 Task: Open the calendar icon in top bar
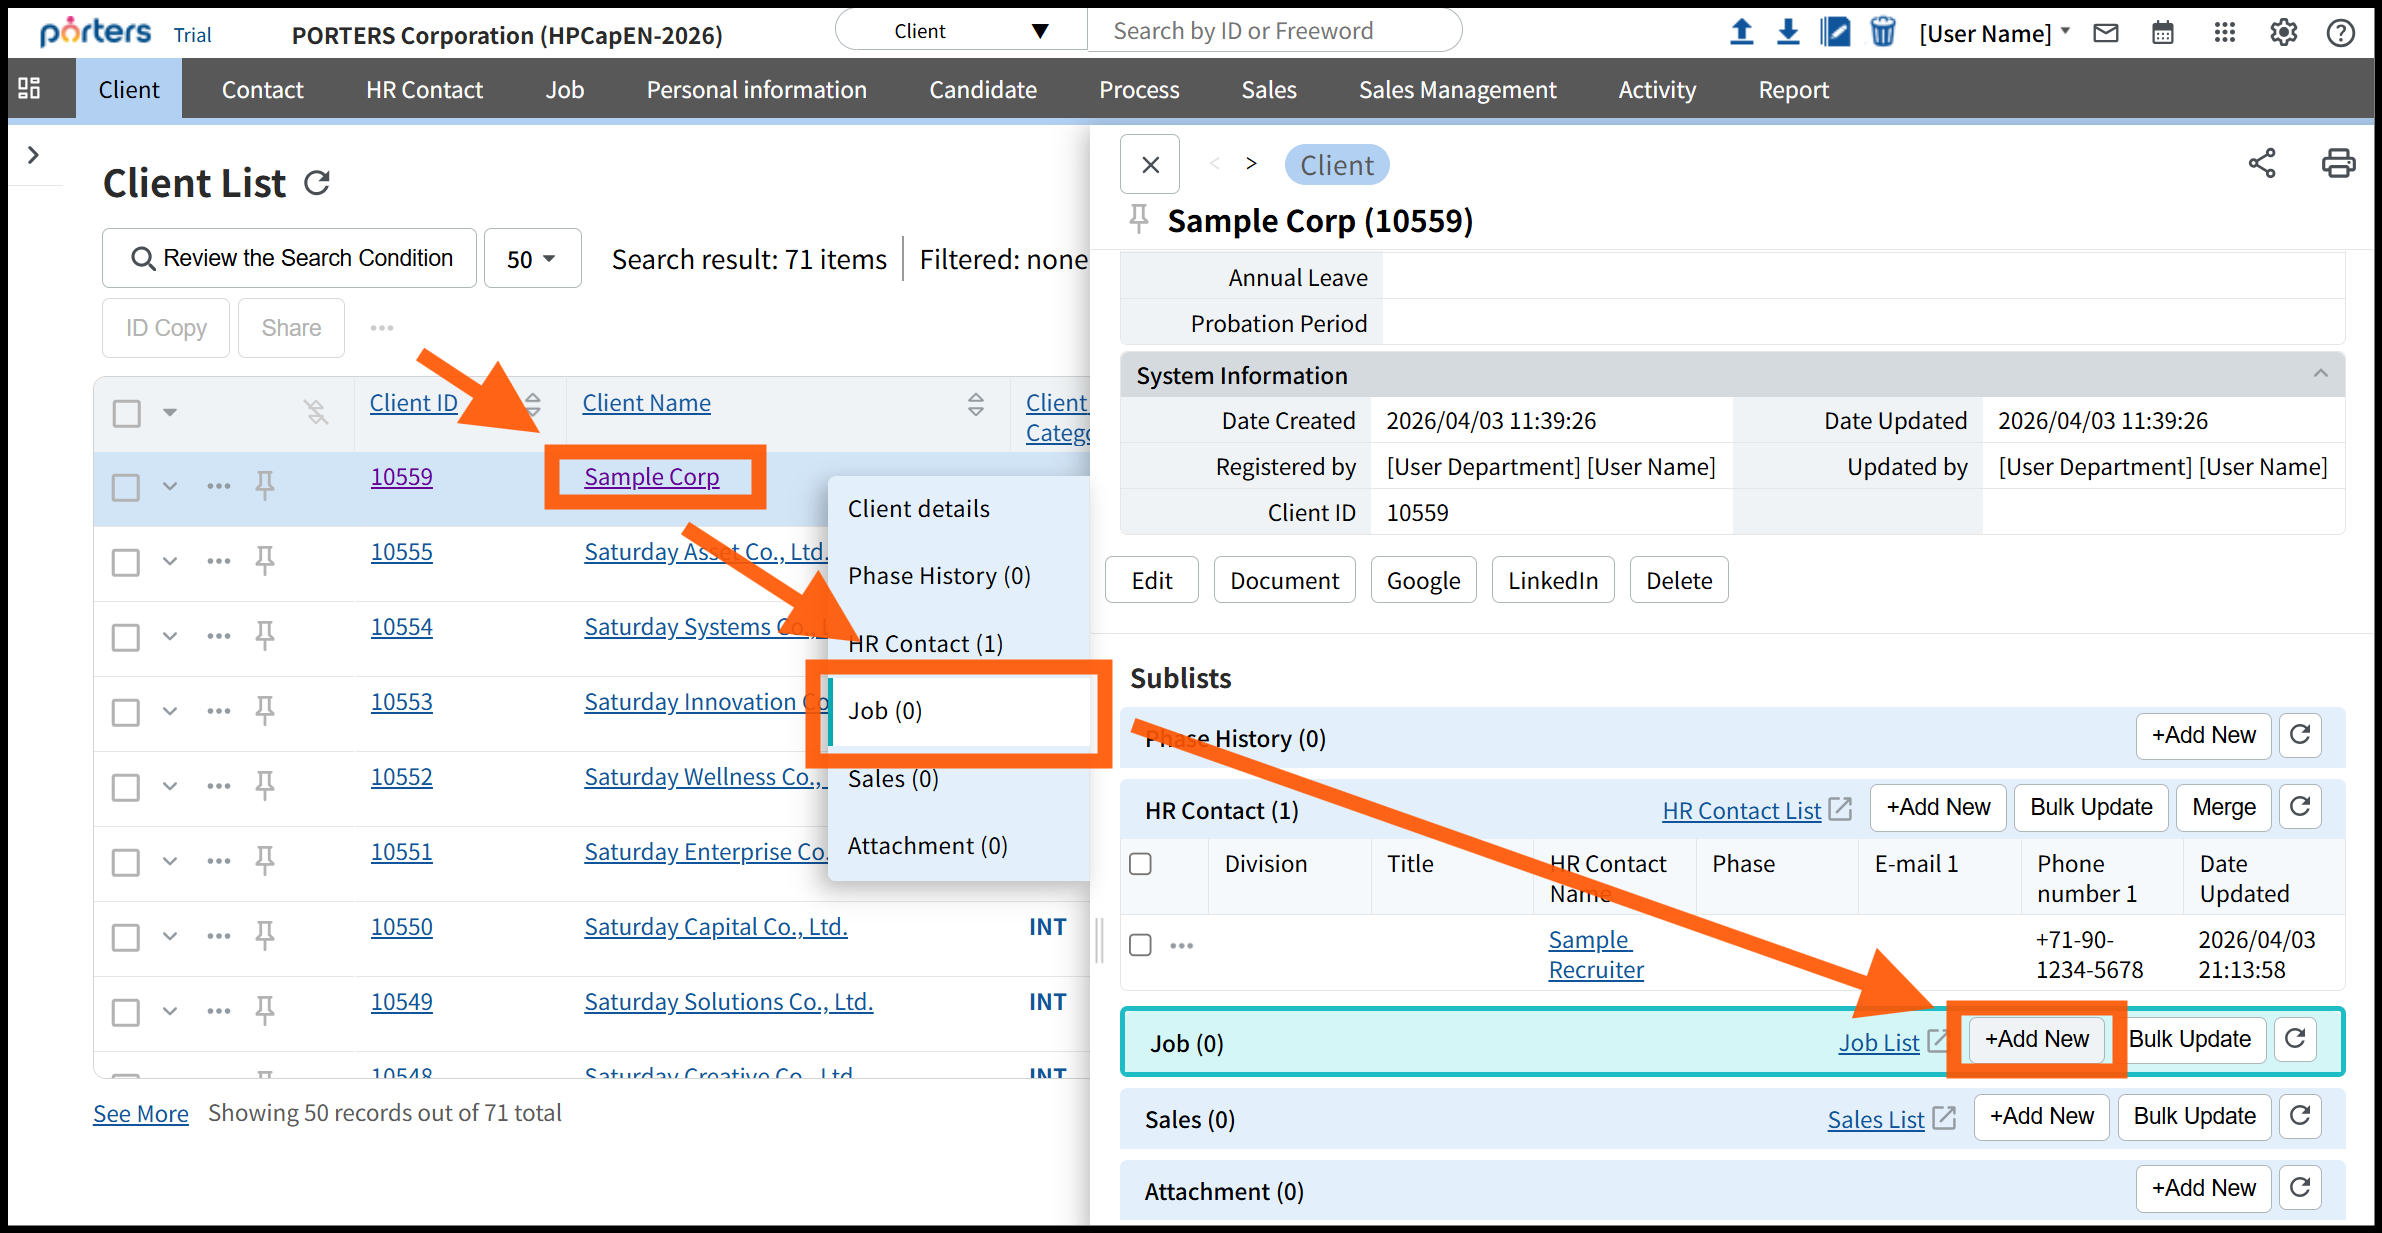(x=2163, y=33)
